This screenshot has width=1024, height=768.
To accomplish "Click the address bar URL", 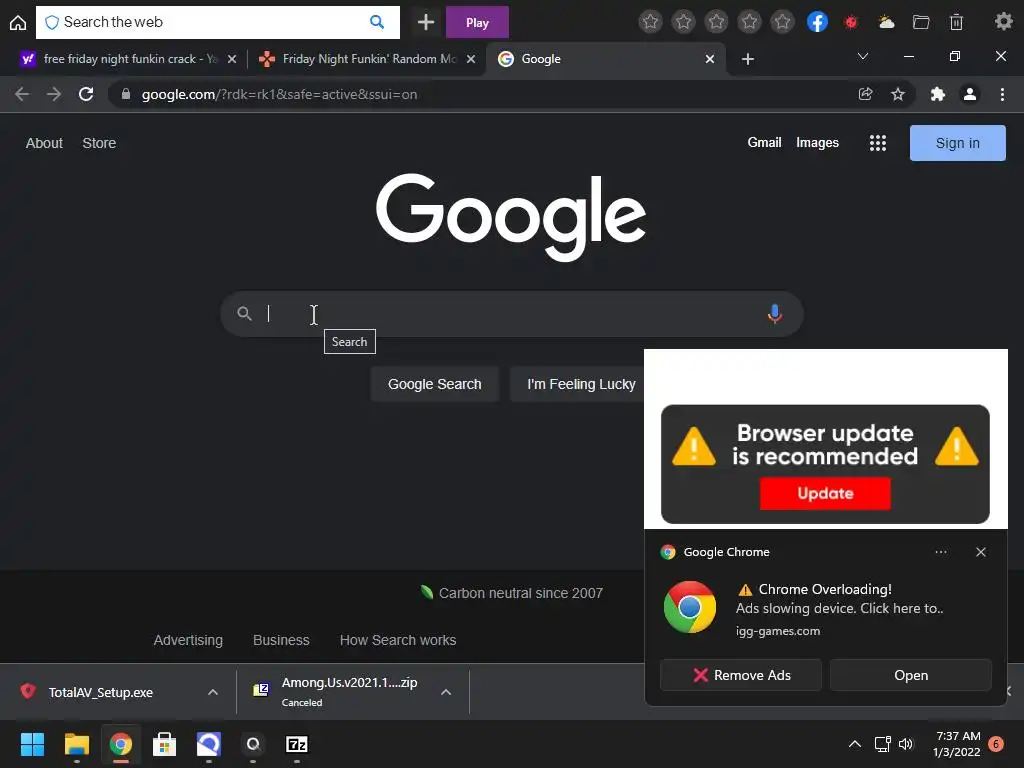I will pos(279,95).
